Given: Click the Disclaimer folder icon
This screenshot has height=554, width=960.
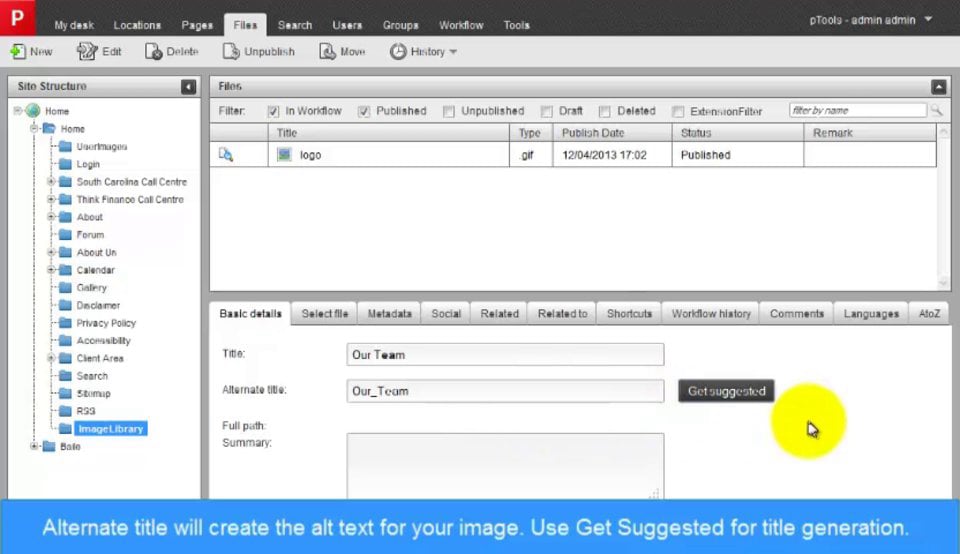Looking at the screenshot, I should click(x=65, y=305).
